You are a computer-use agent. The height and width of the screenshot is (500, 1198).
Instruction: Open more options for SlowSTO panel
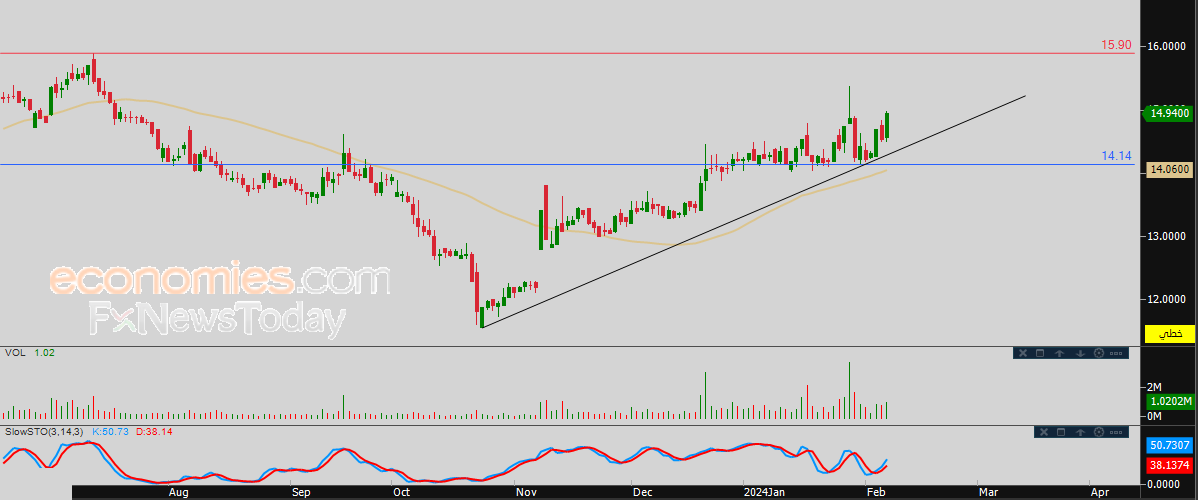click(1116, 432)
